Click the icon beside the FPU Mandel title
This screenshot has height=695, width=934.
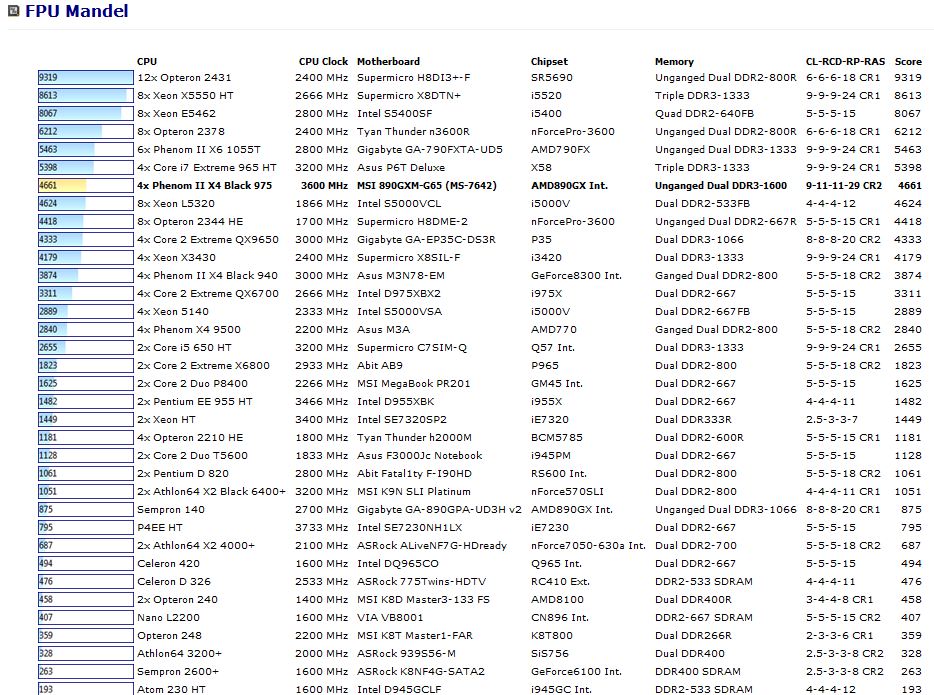click(13, 13)
